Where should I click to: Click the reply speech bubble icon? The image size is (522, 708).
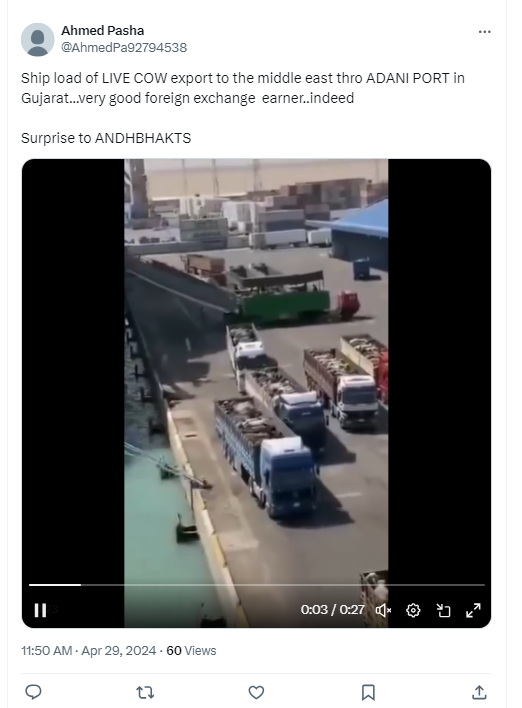pos(33,692)
